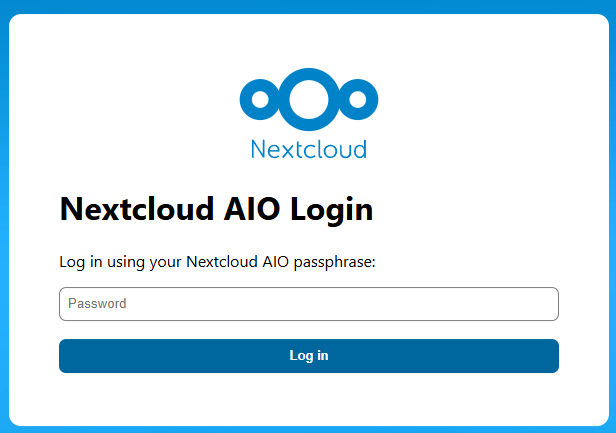Click the Password placeholder text
The width and height of the screenshot is (616, 433).
pos(97,304)
